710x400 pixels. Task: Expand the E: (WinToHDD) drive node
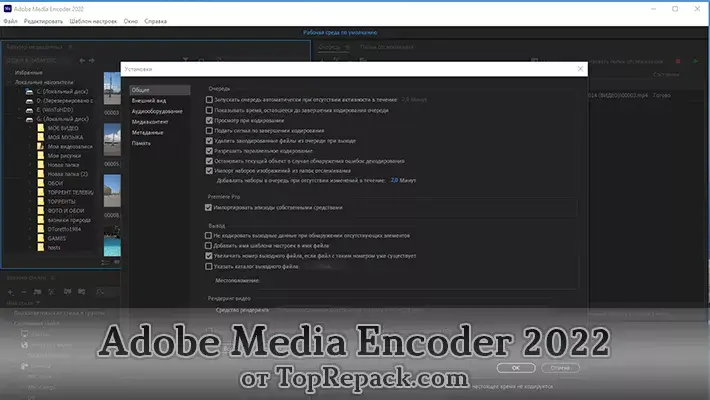[x=19, y=110]
